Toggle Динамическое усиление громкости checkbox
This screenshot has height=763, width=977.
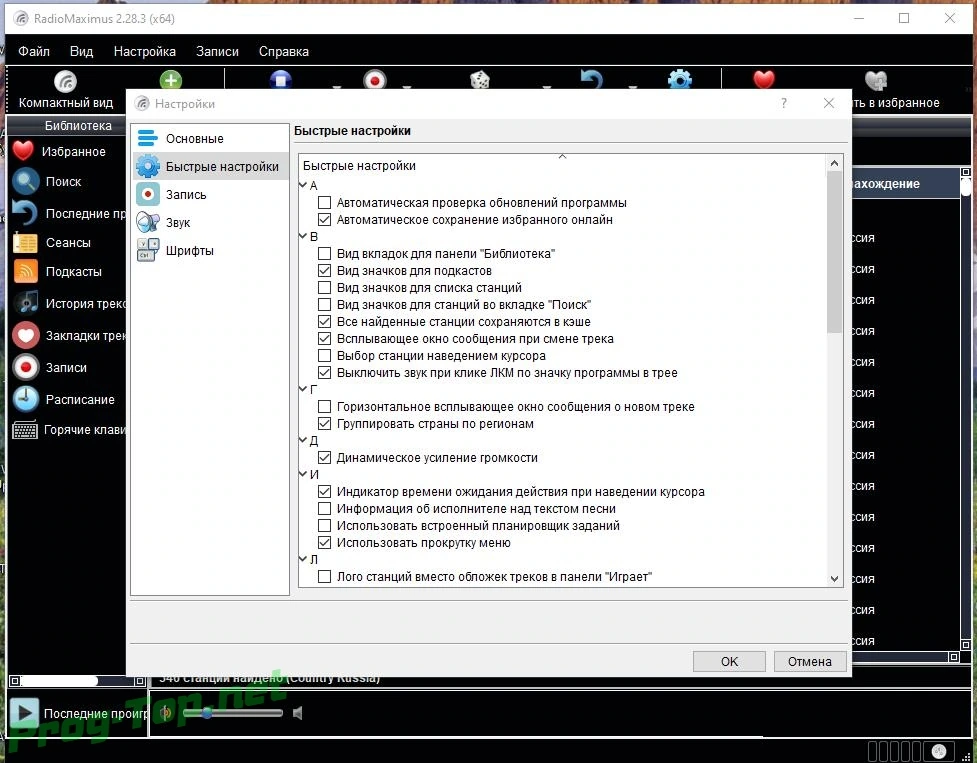[324, 457]
